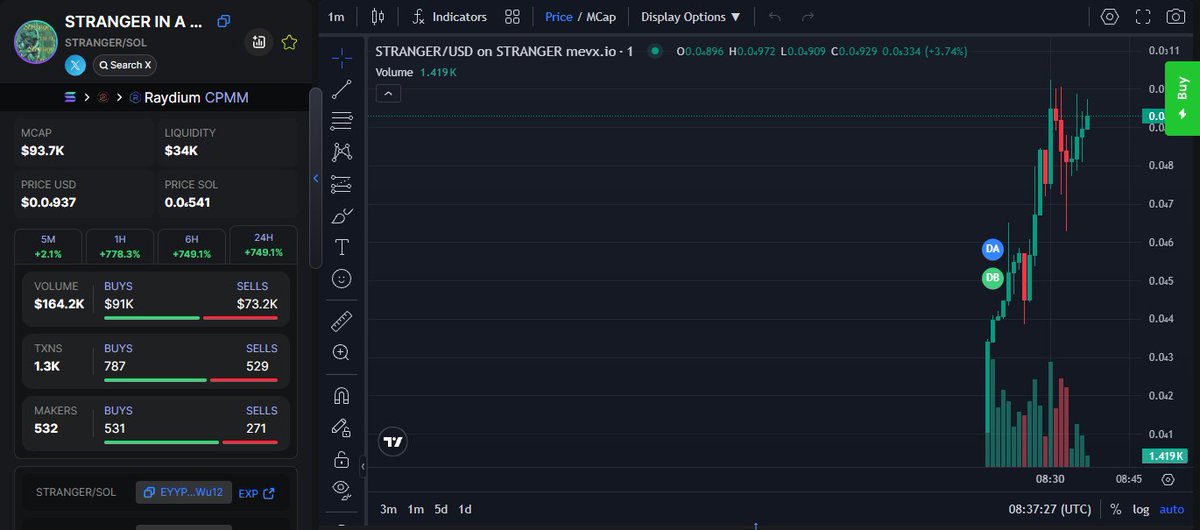Toggle magnet mode for drawings
1200x530 pixels.
(341, 396)
